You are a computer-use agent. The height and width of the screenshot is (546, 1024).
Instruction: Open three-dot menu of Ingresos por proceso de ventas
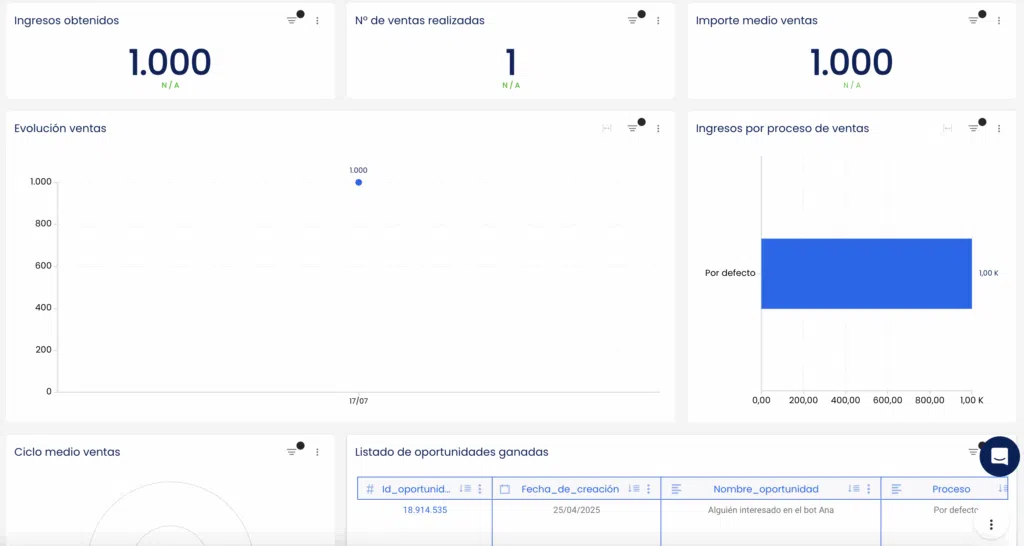coord(999,129)
